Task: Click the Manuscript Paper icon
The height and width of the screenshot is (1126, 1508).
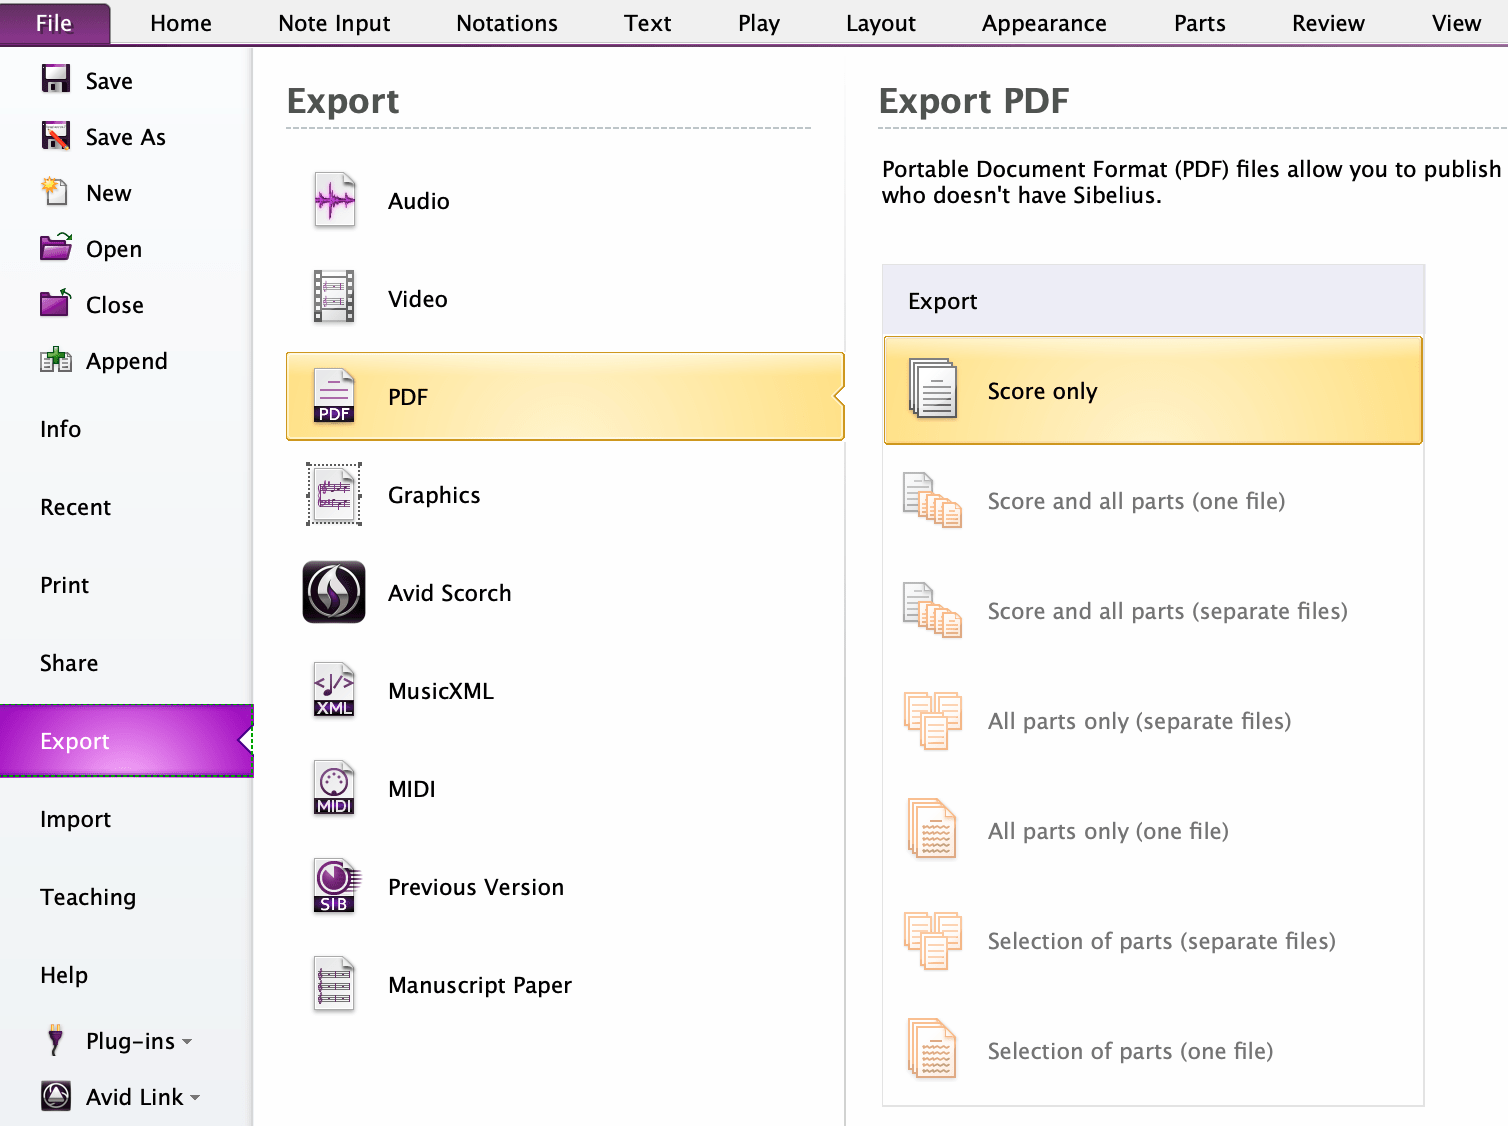Action: [x=334, y=984]
